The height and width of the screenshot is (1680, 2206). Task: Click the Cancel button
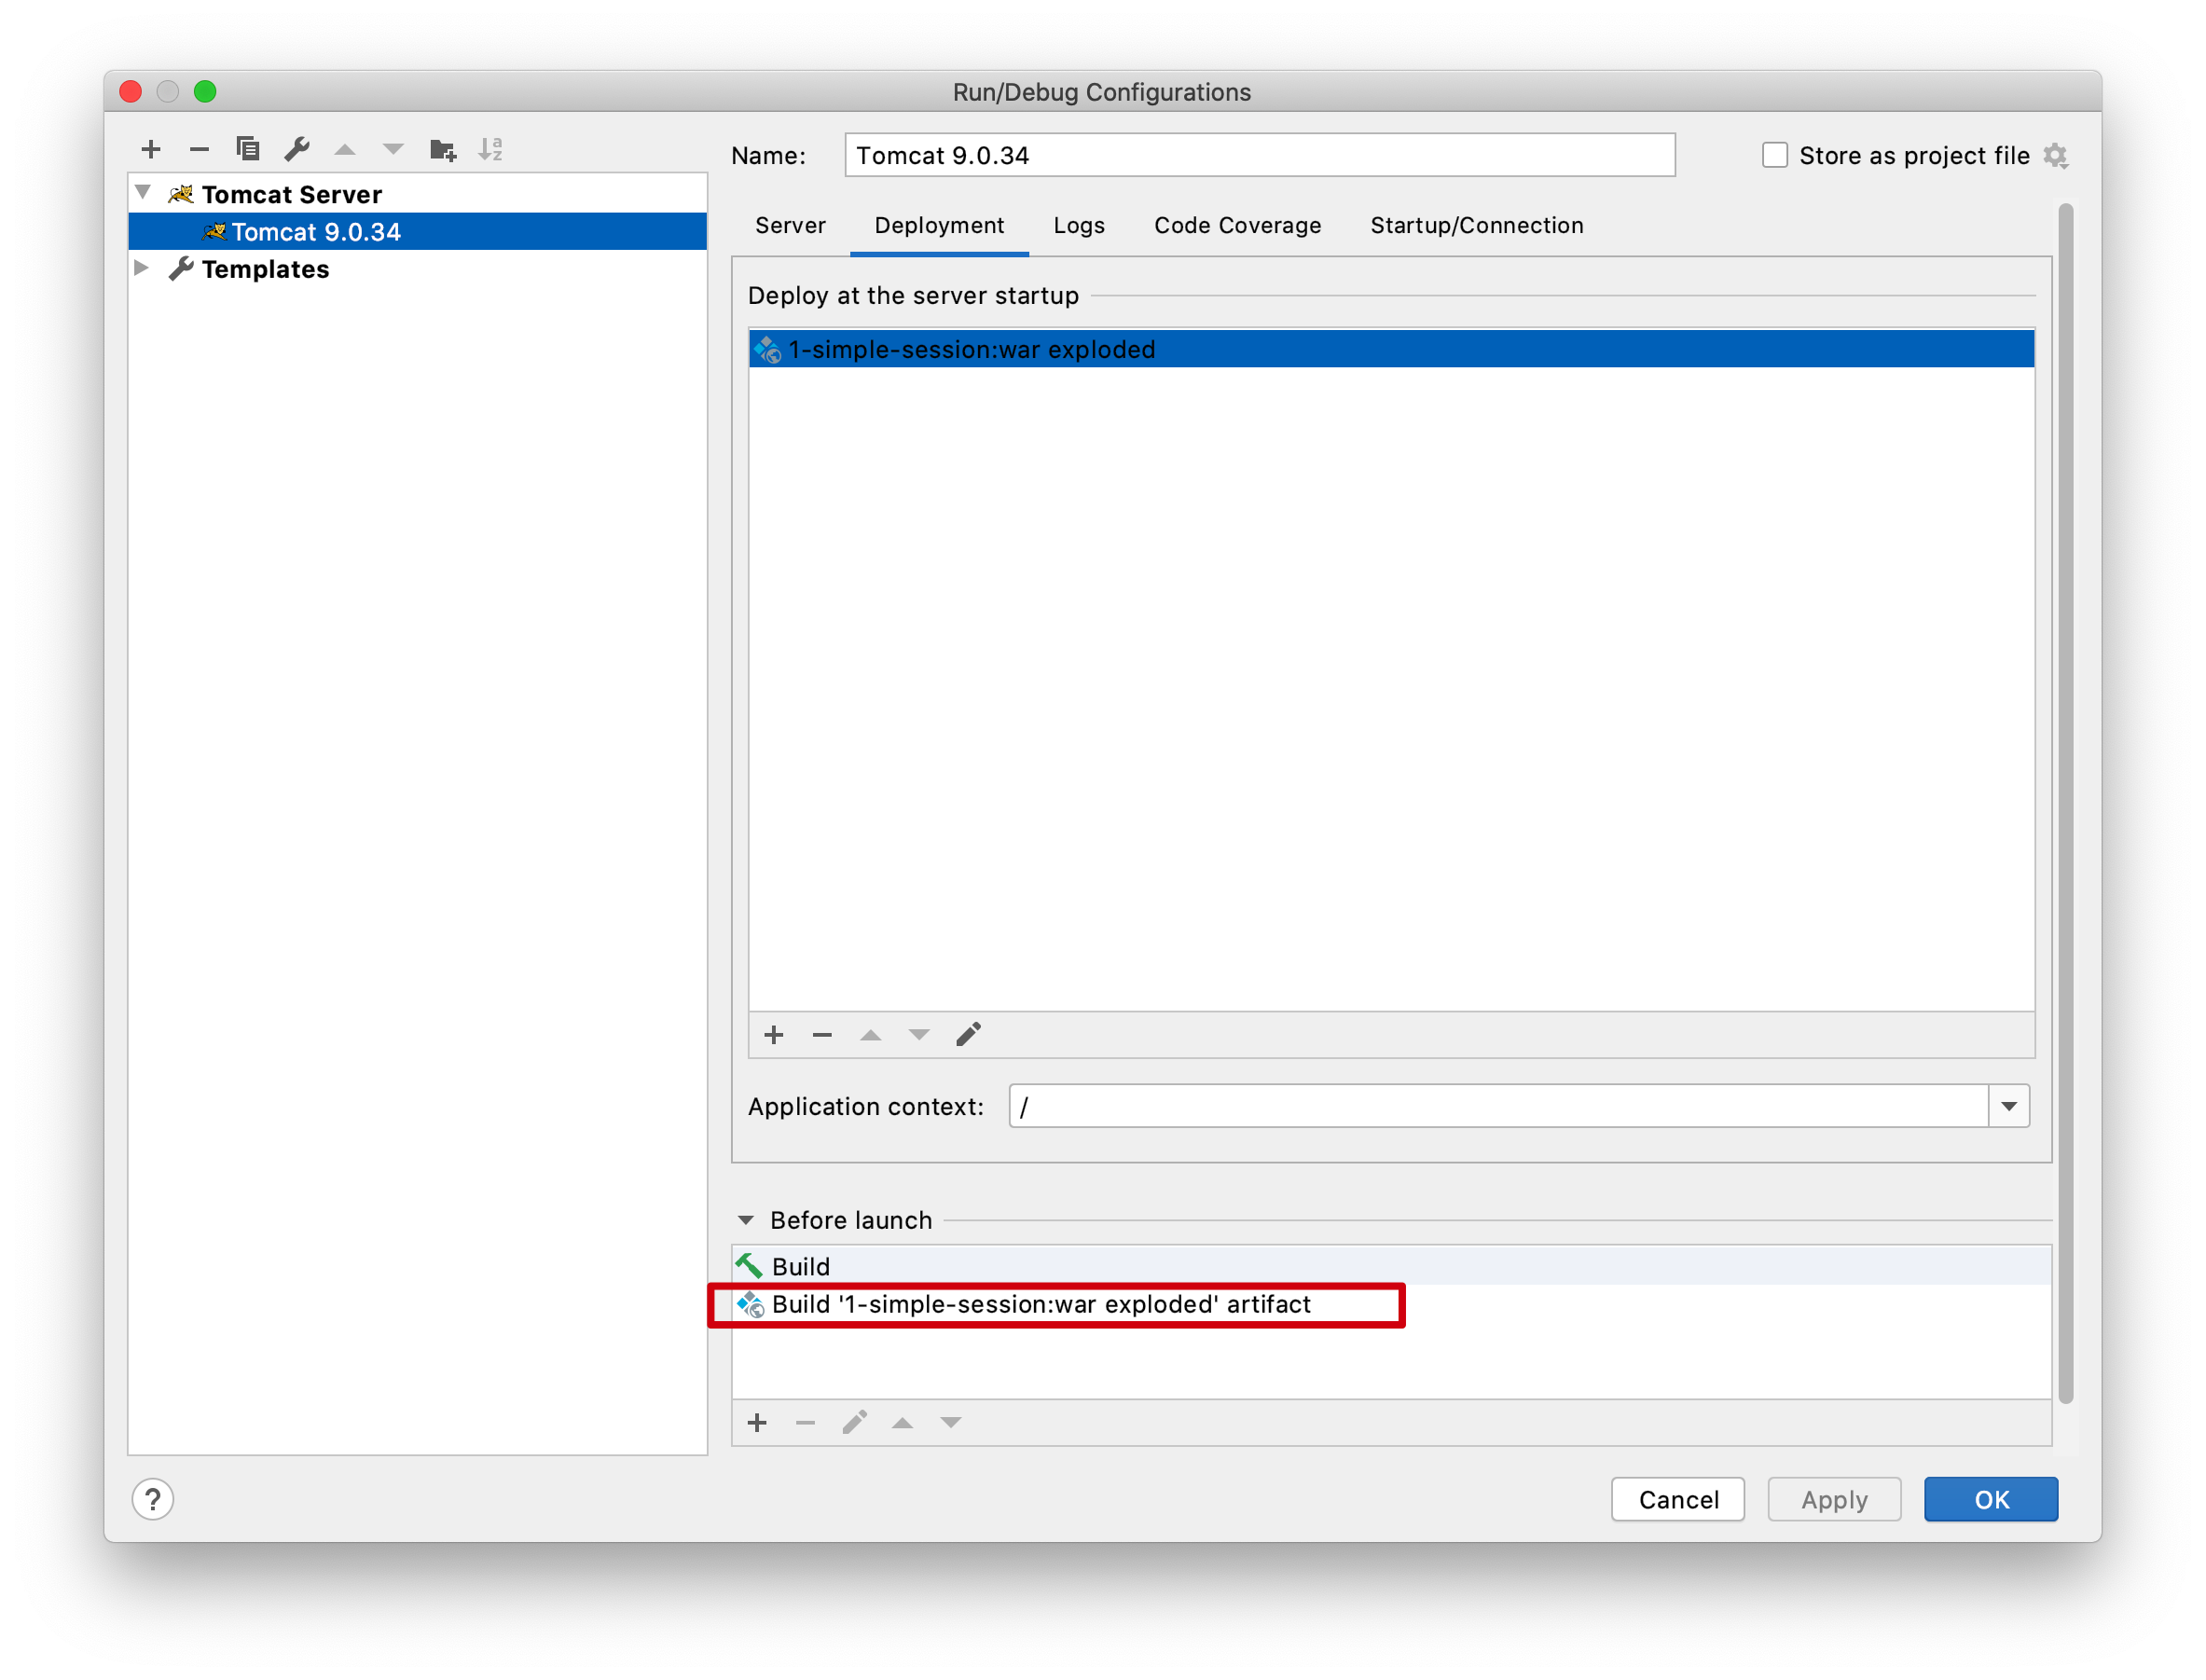tap(1677, 1499)
